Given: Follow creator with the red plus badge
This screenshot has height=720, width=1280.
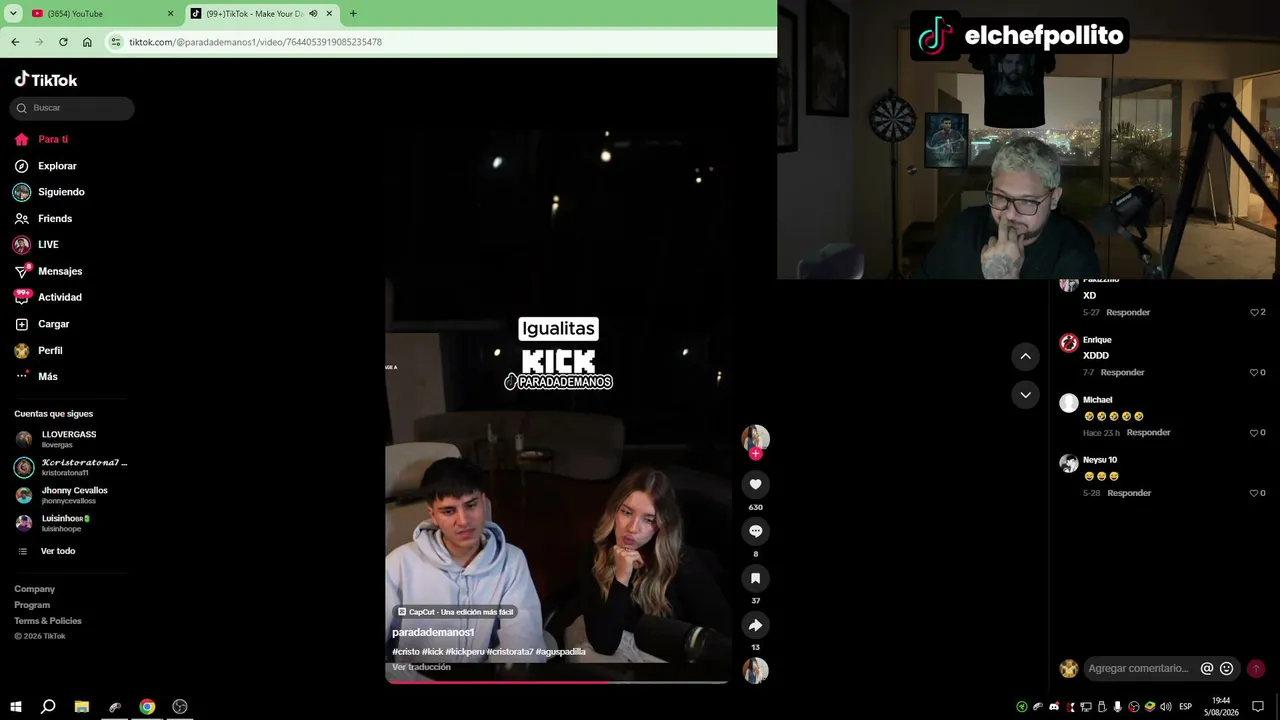Looking at the screenshot, I should [x=755, y=454].
